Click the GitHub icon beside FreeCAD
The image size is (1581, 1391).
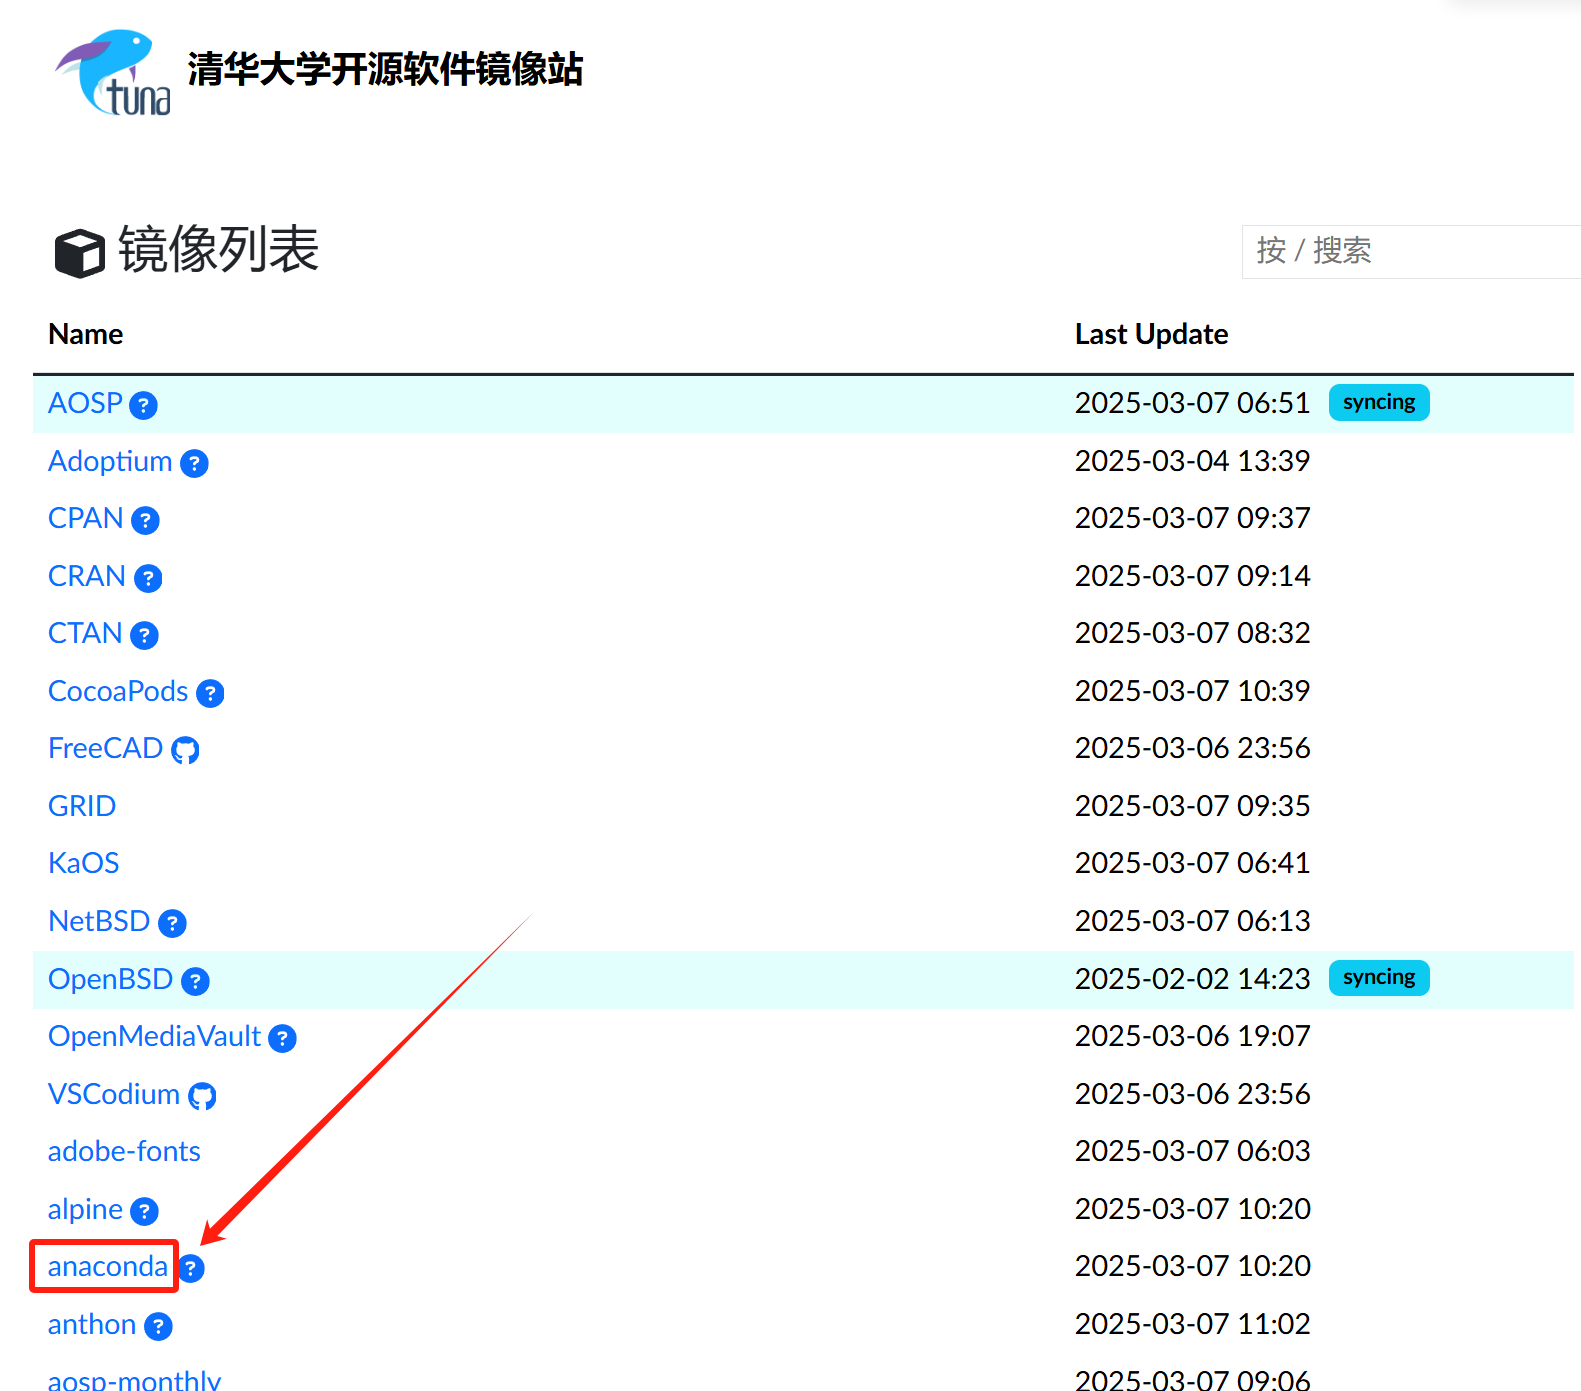click(185, 750)
